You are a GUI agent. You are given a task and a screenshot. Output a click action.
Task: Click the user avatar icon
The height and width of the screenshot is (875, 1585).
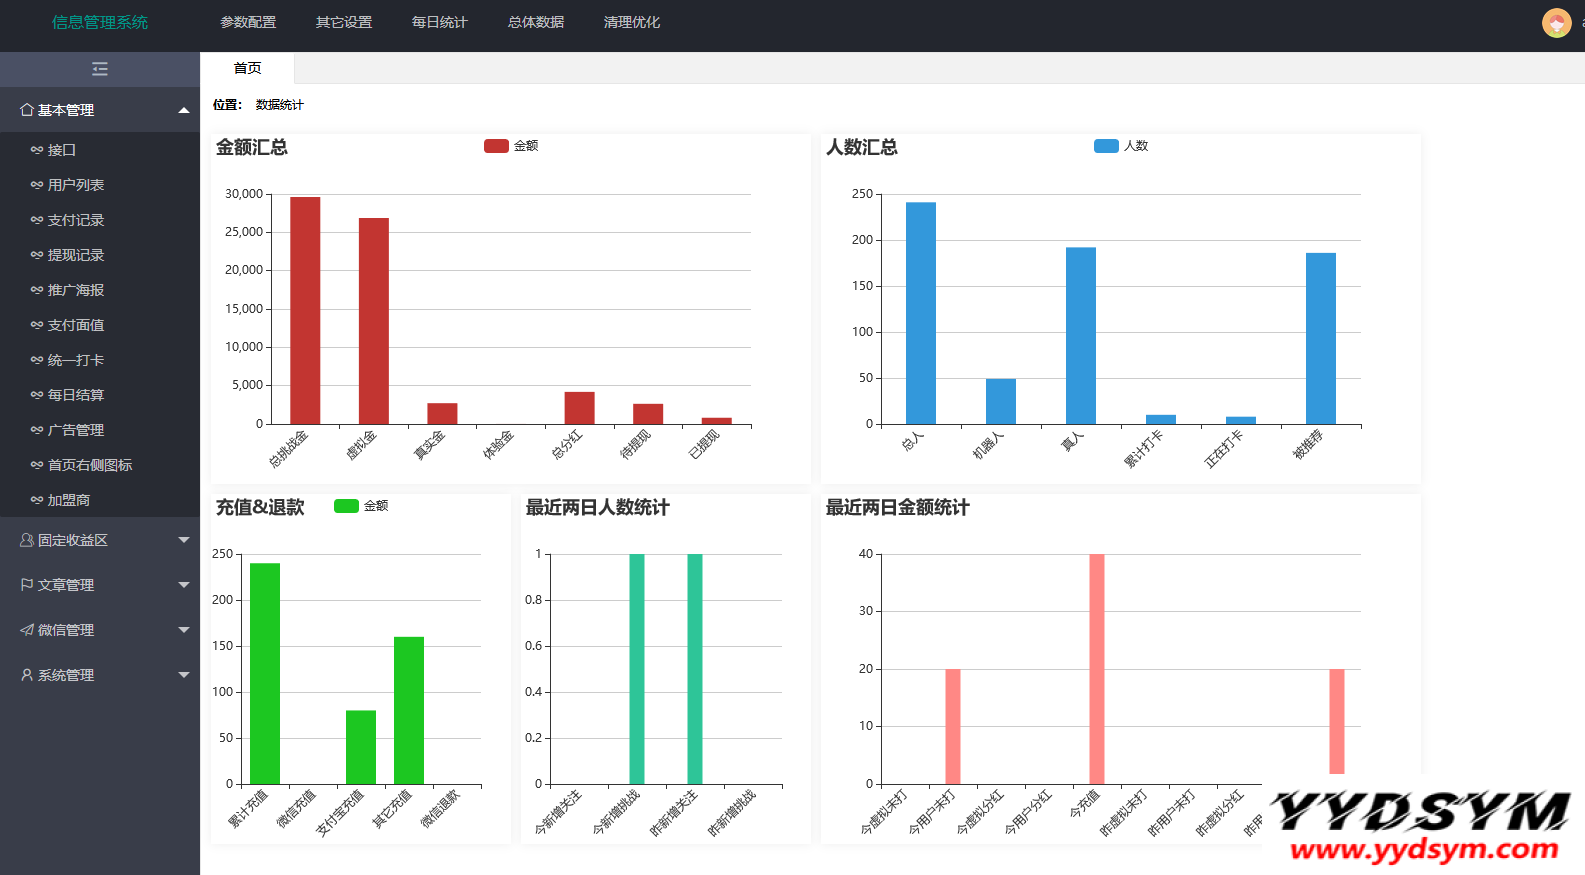tap(1556, 22)
